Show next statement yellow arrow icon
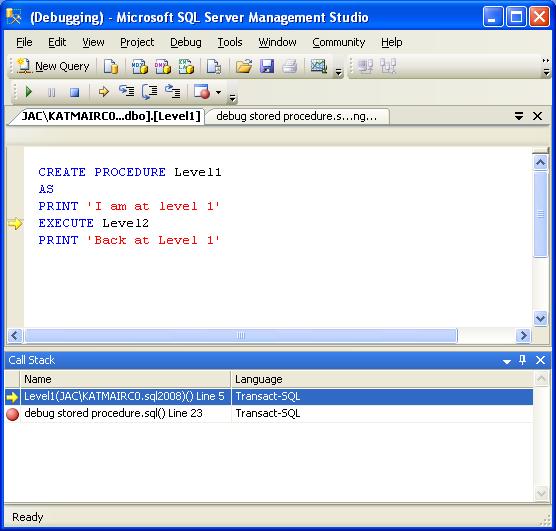556x531 pixels. pyautogui.click(x=104, y=92)
